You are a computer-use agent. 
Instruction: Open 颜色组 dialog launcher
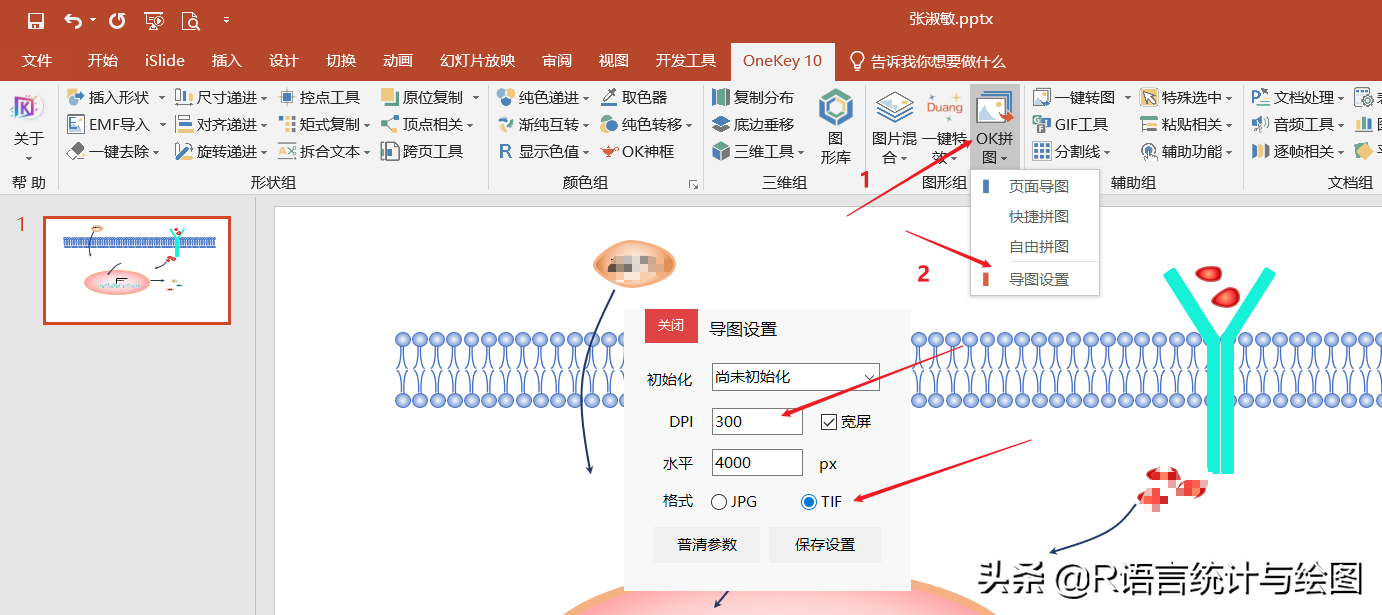[691, 184]
